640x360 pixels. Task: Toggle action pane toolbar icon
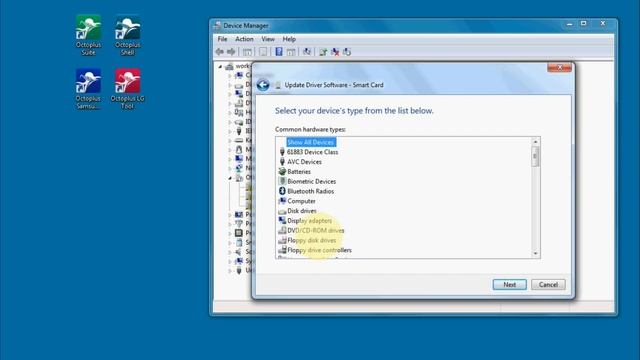click(291, 52)
